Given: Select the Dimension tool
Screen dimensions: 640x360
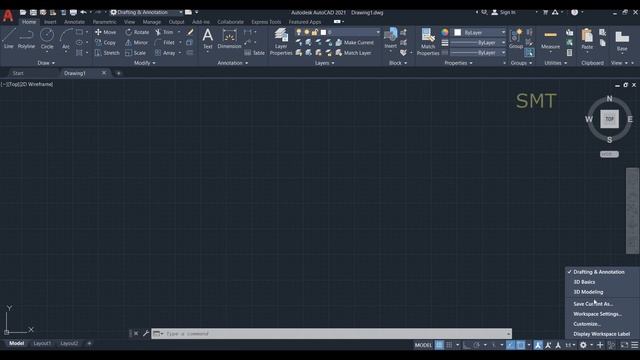Looking at the screenshot, I should pos(229,38).
